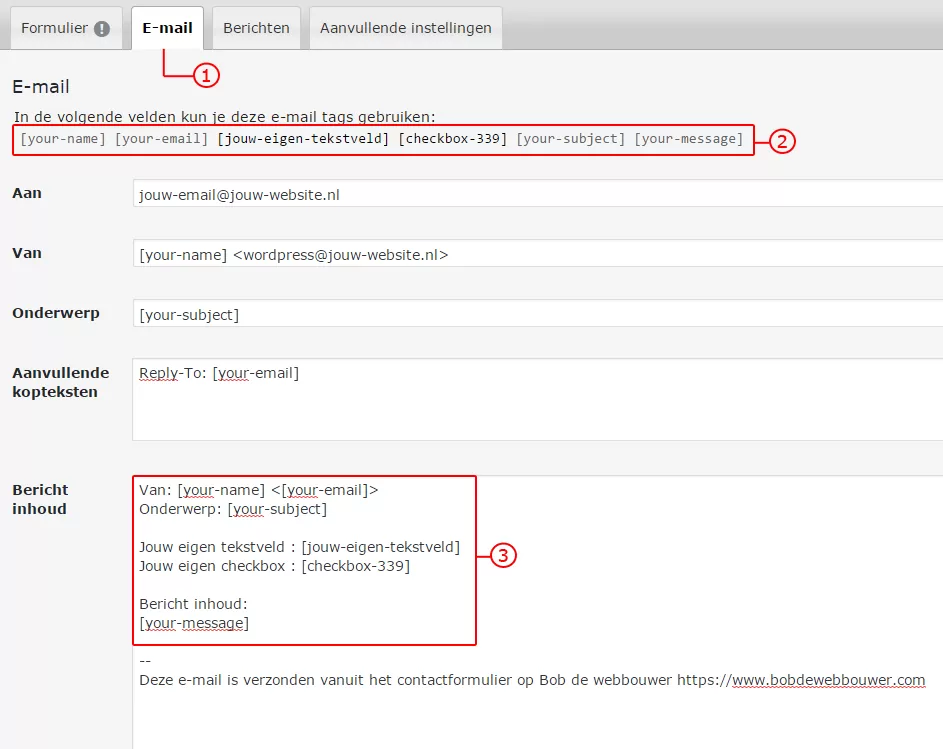Focus the Aanvullende kopteksten text area
Image resolution: width=943 pixels, height=749 pixels.
tap(537, 400)
